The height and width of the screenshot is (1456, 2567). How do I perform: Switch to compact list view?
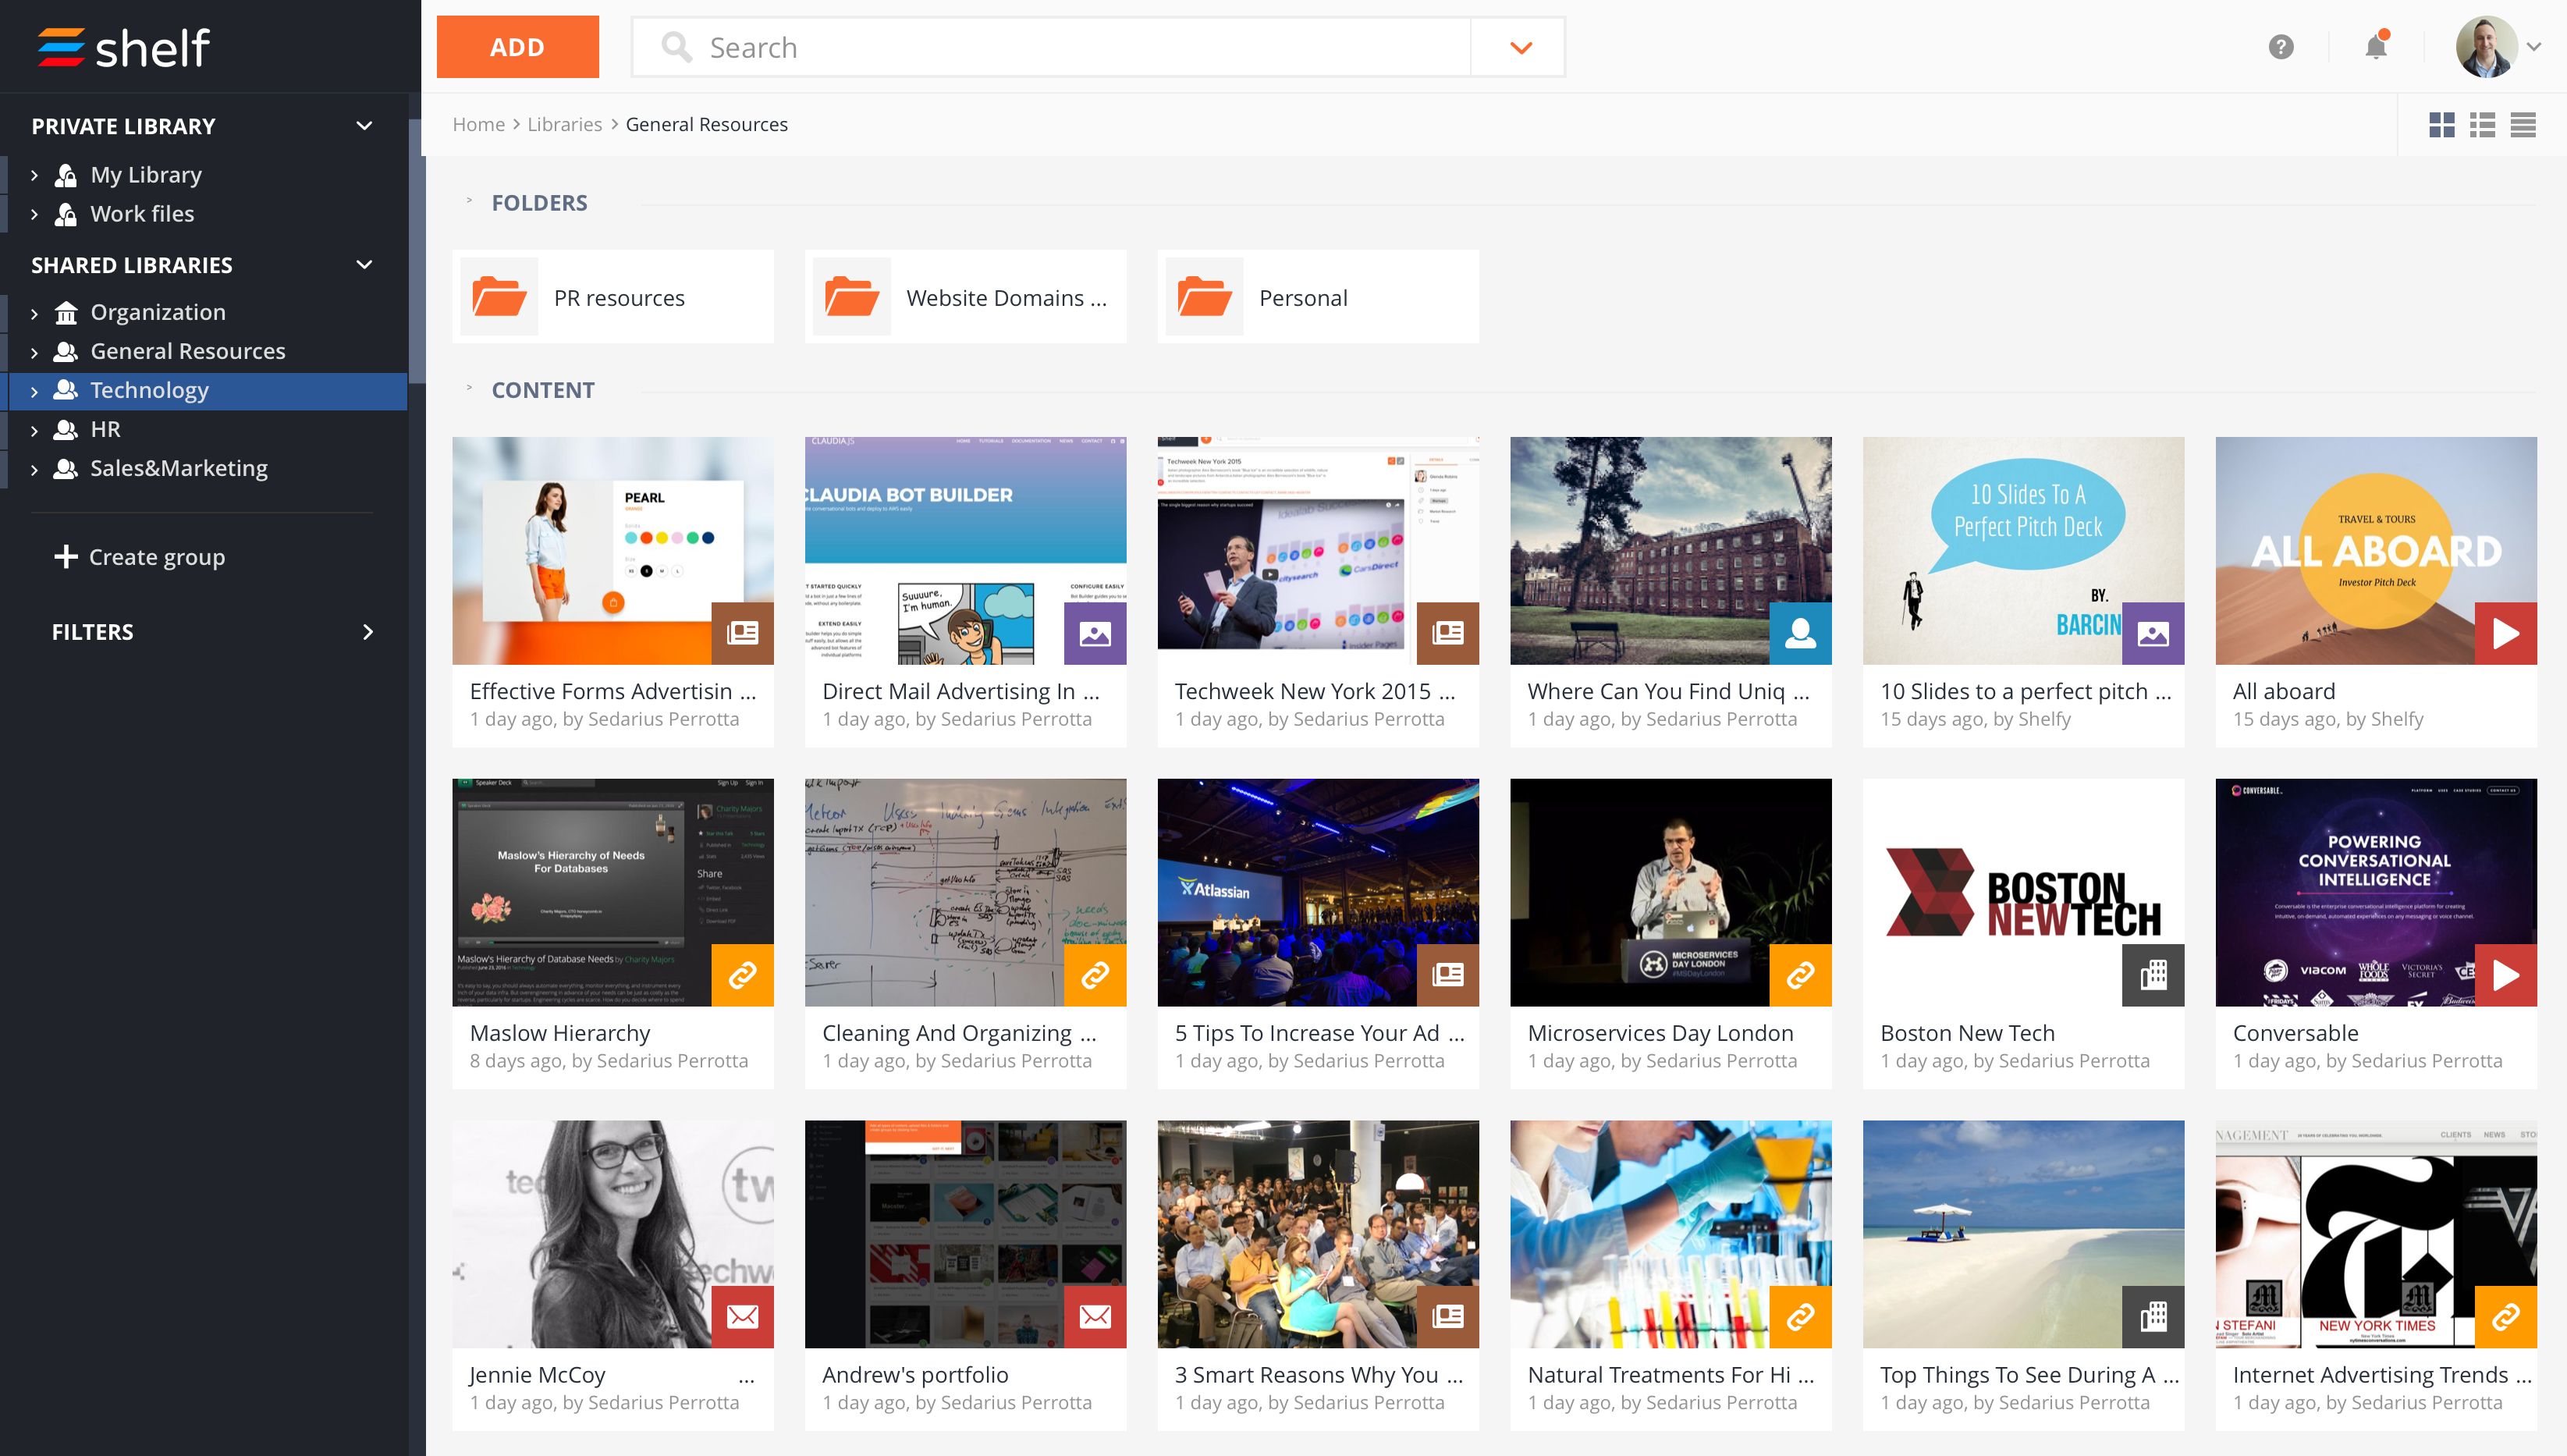2522,125
